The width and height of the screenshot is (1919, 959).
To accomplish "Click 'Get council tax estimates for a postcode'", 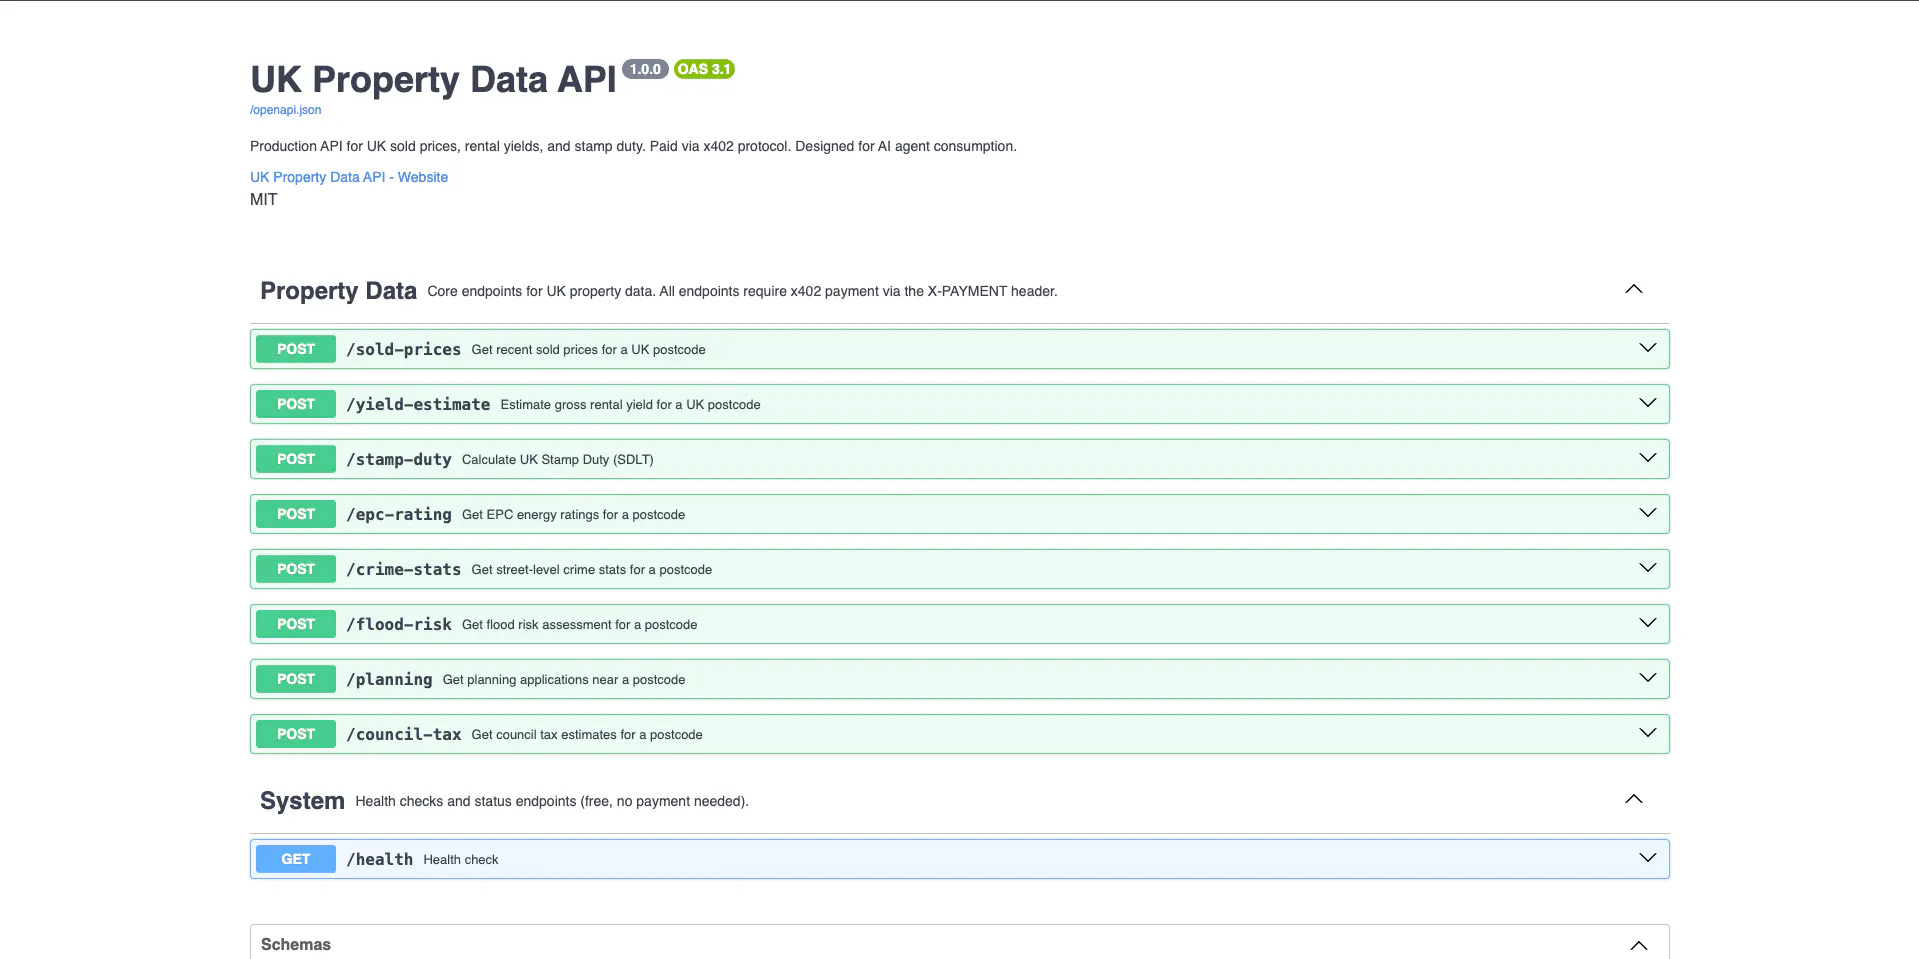I will [x=587, y=734].
